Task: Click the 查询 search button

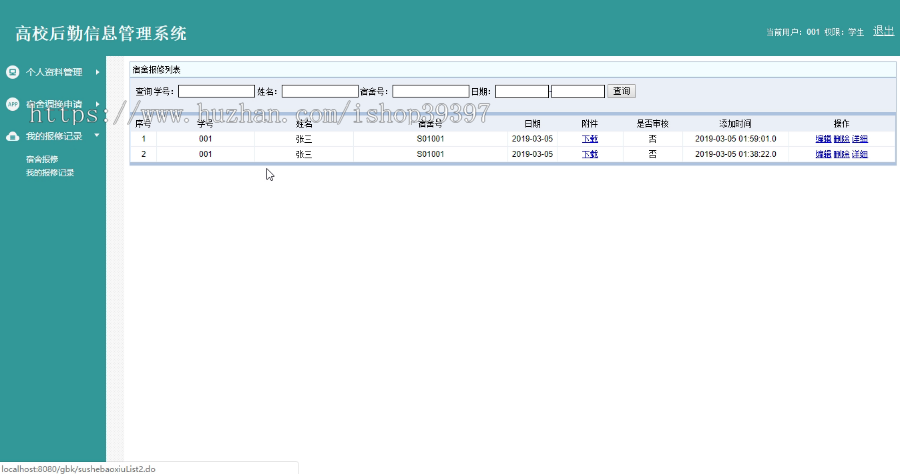Action: 621,91
